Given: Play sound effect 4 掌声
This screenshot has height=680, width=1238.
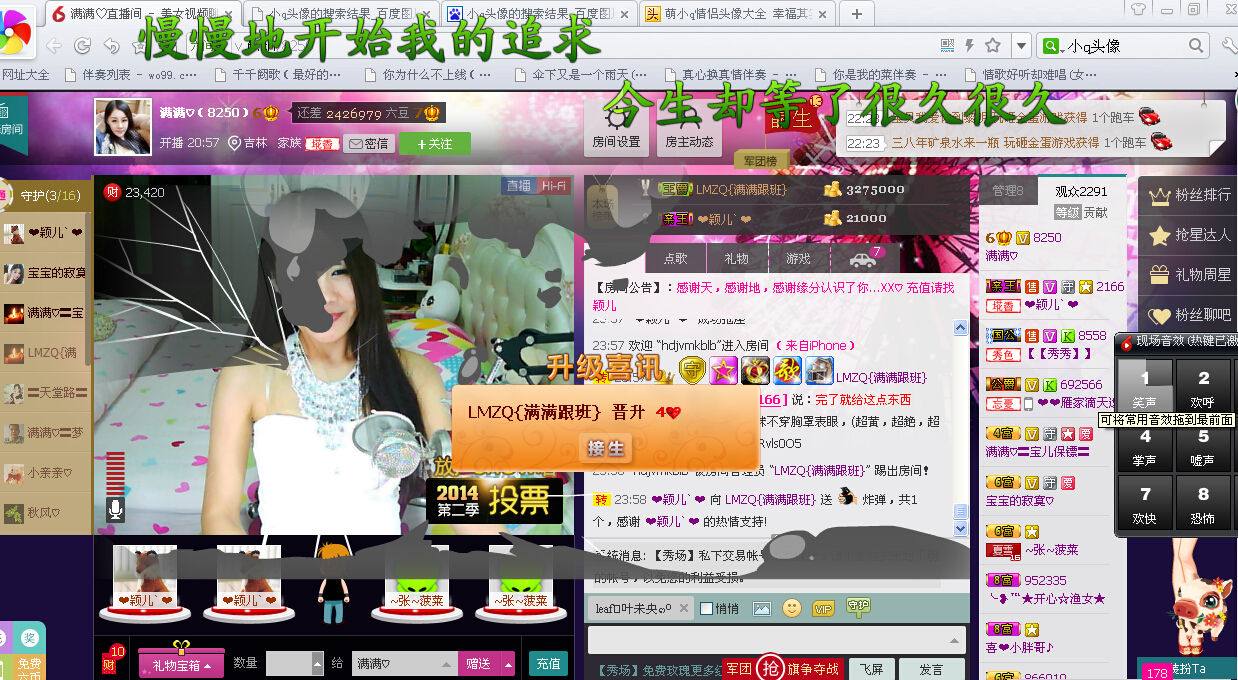Looking at the screenshot, I should pos(1145,444).
